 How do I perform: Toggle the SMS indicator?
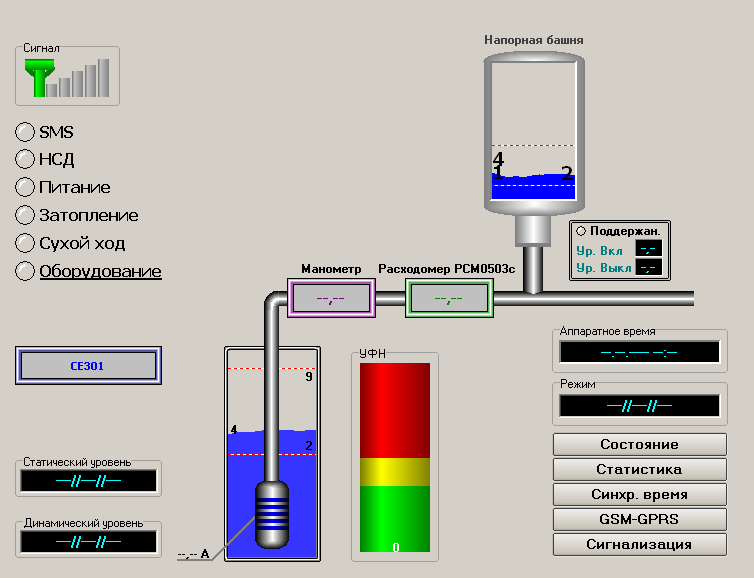(25, 132)
